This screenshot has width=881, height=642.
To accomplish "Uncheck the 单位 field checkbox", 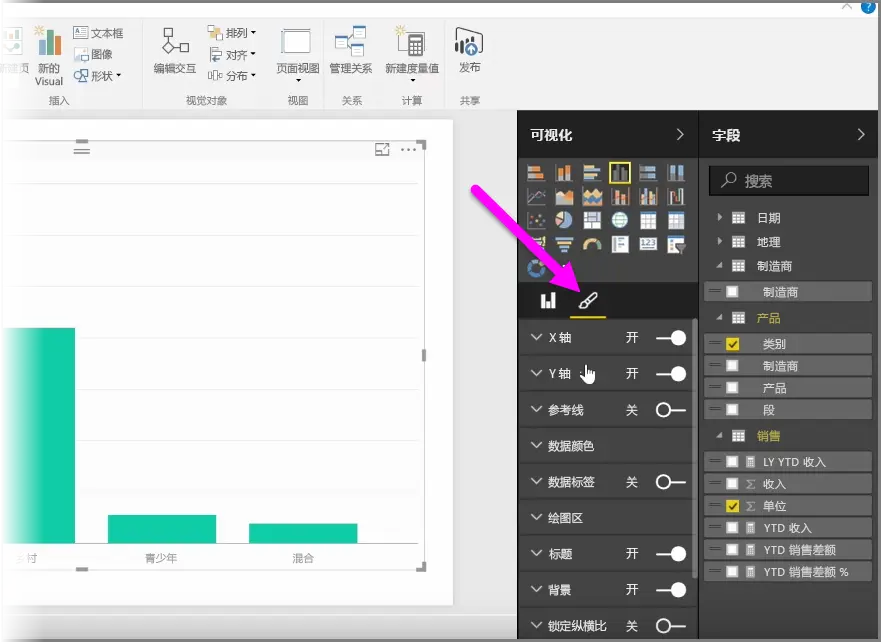I will [733, 506].
